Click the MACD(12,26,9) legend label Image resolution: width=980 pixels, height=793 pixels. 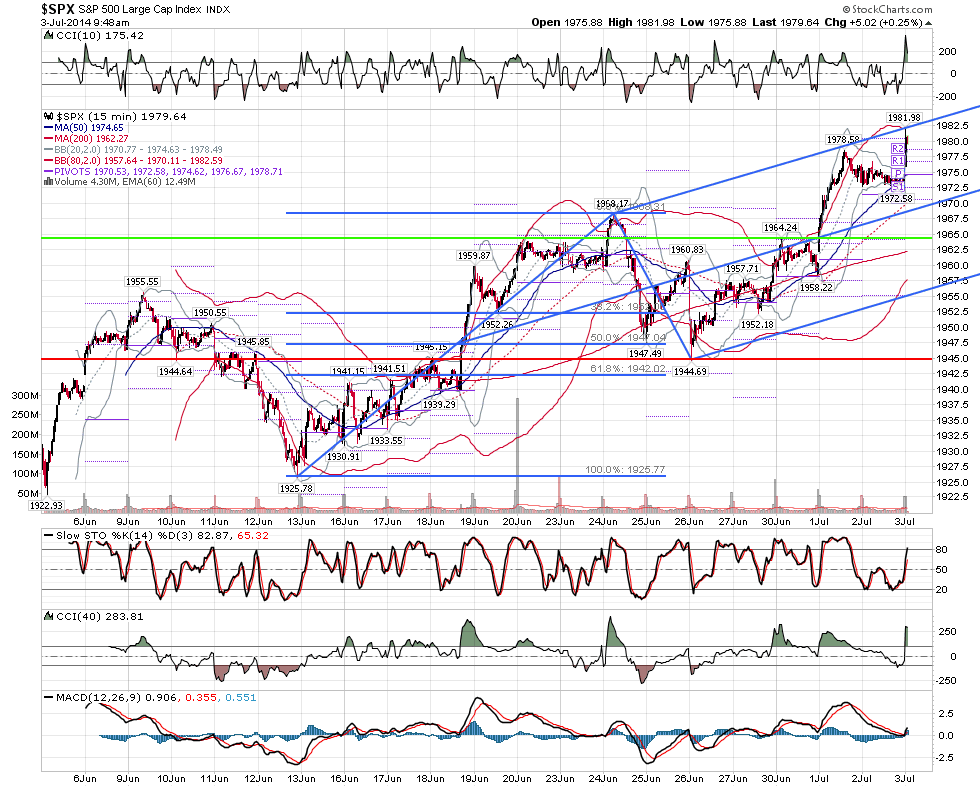[99, 697]
